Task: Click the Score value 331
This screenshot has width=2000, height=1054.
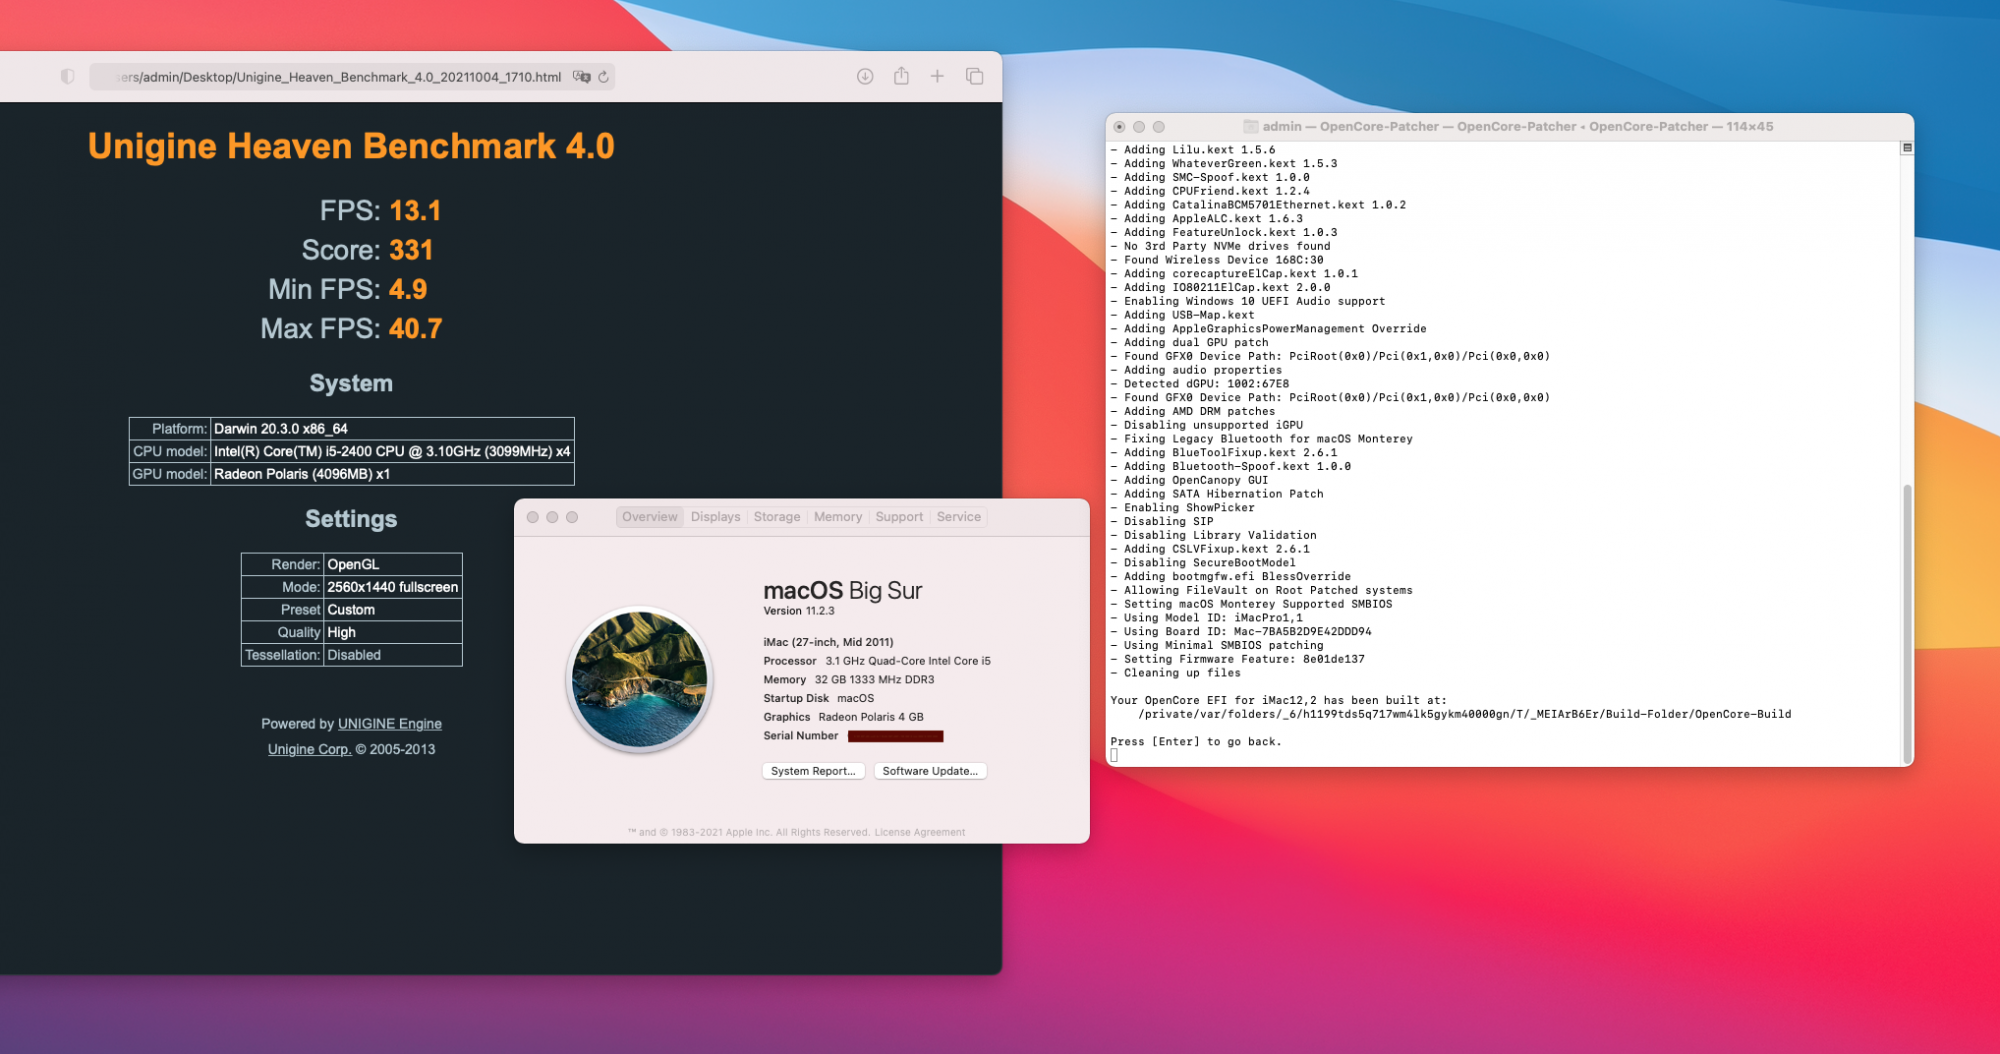Action: click(x=411, y=250)
